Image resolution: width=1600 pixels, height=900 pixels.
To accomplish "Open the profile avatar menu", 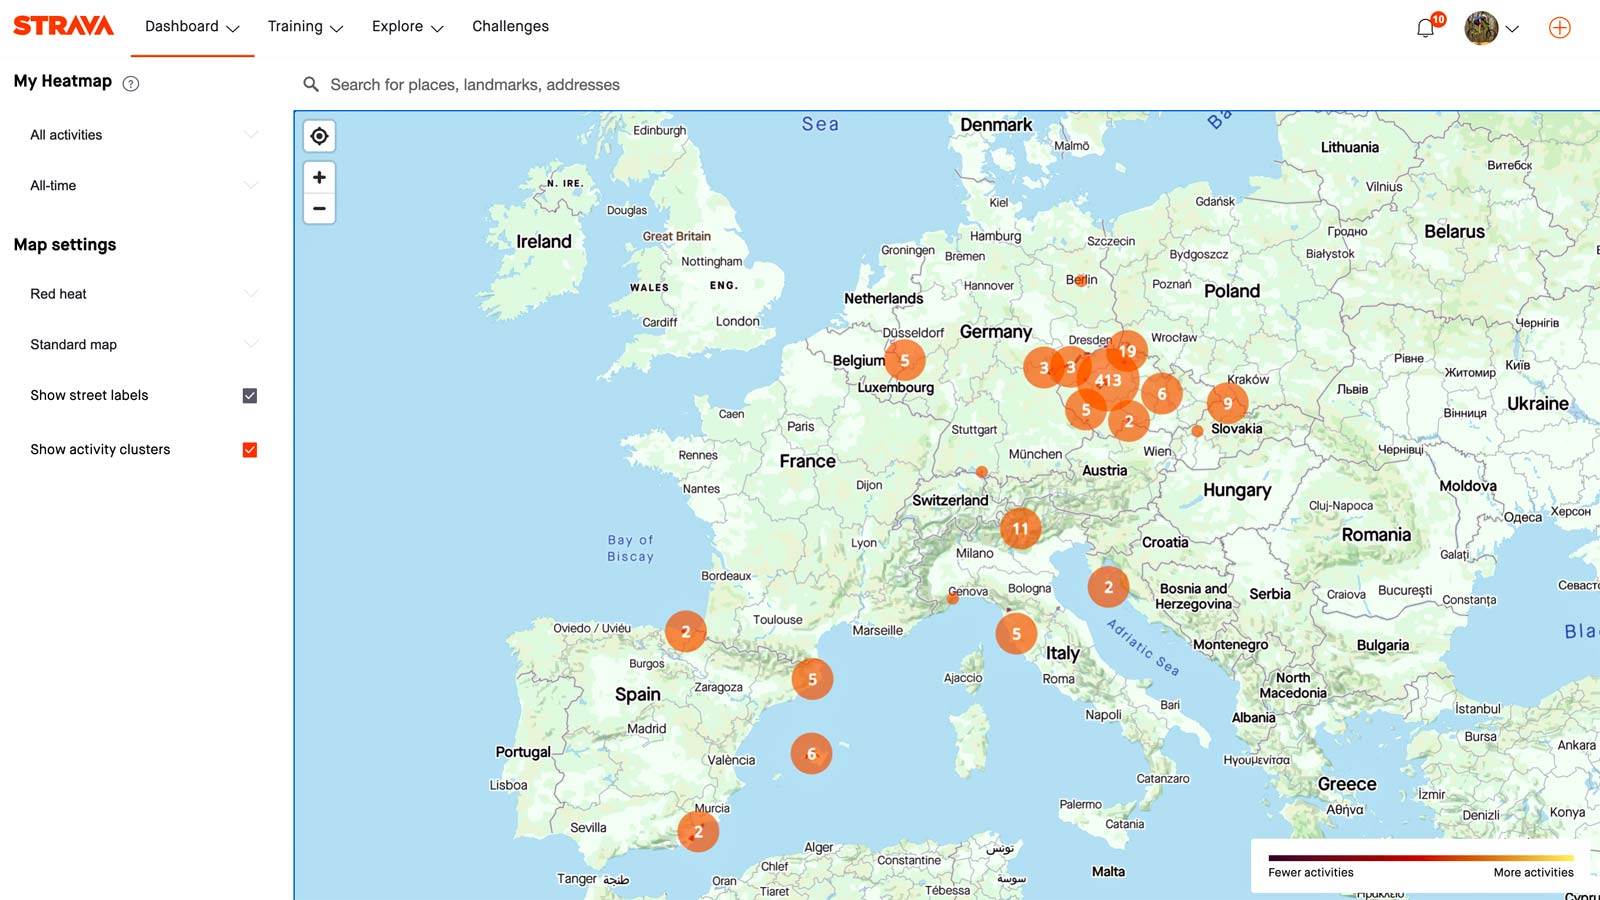I will (1481, 28).
